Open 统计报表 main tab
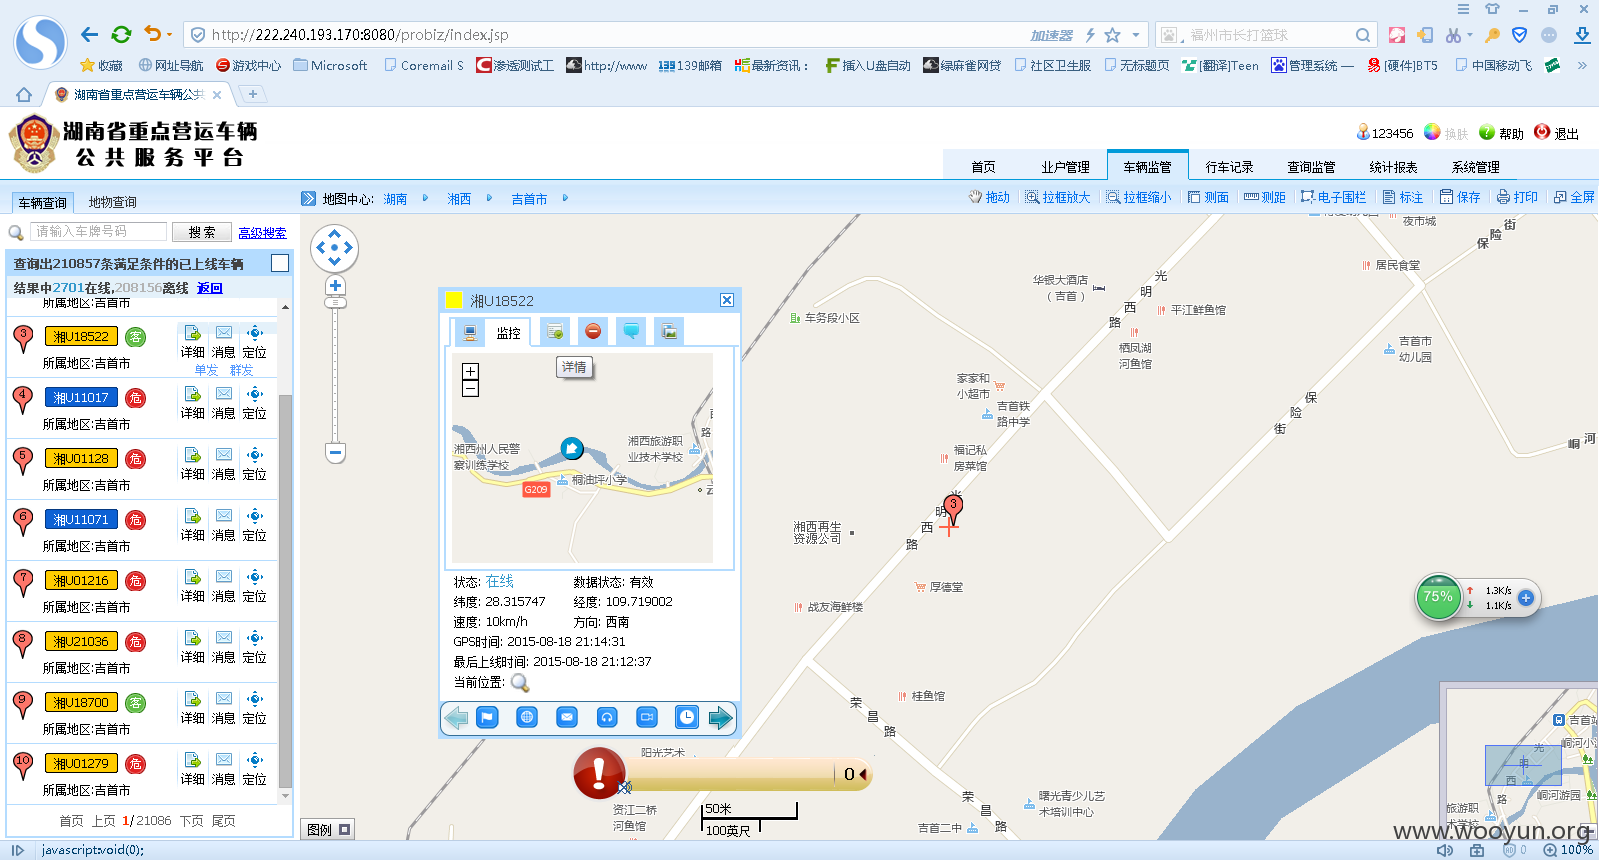Viewport: 1599px width, 860px height. coord(1393,167)
